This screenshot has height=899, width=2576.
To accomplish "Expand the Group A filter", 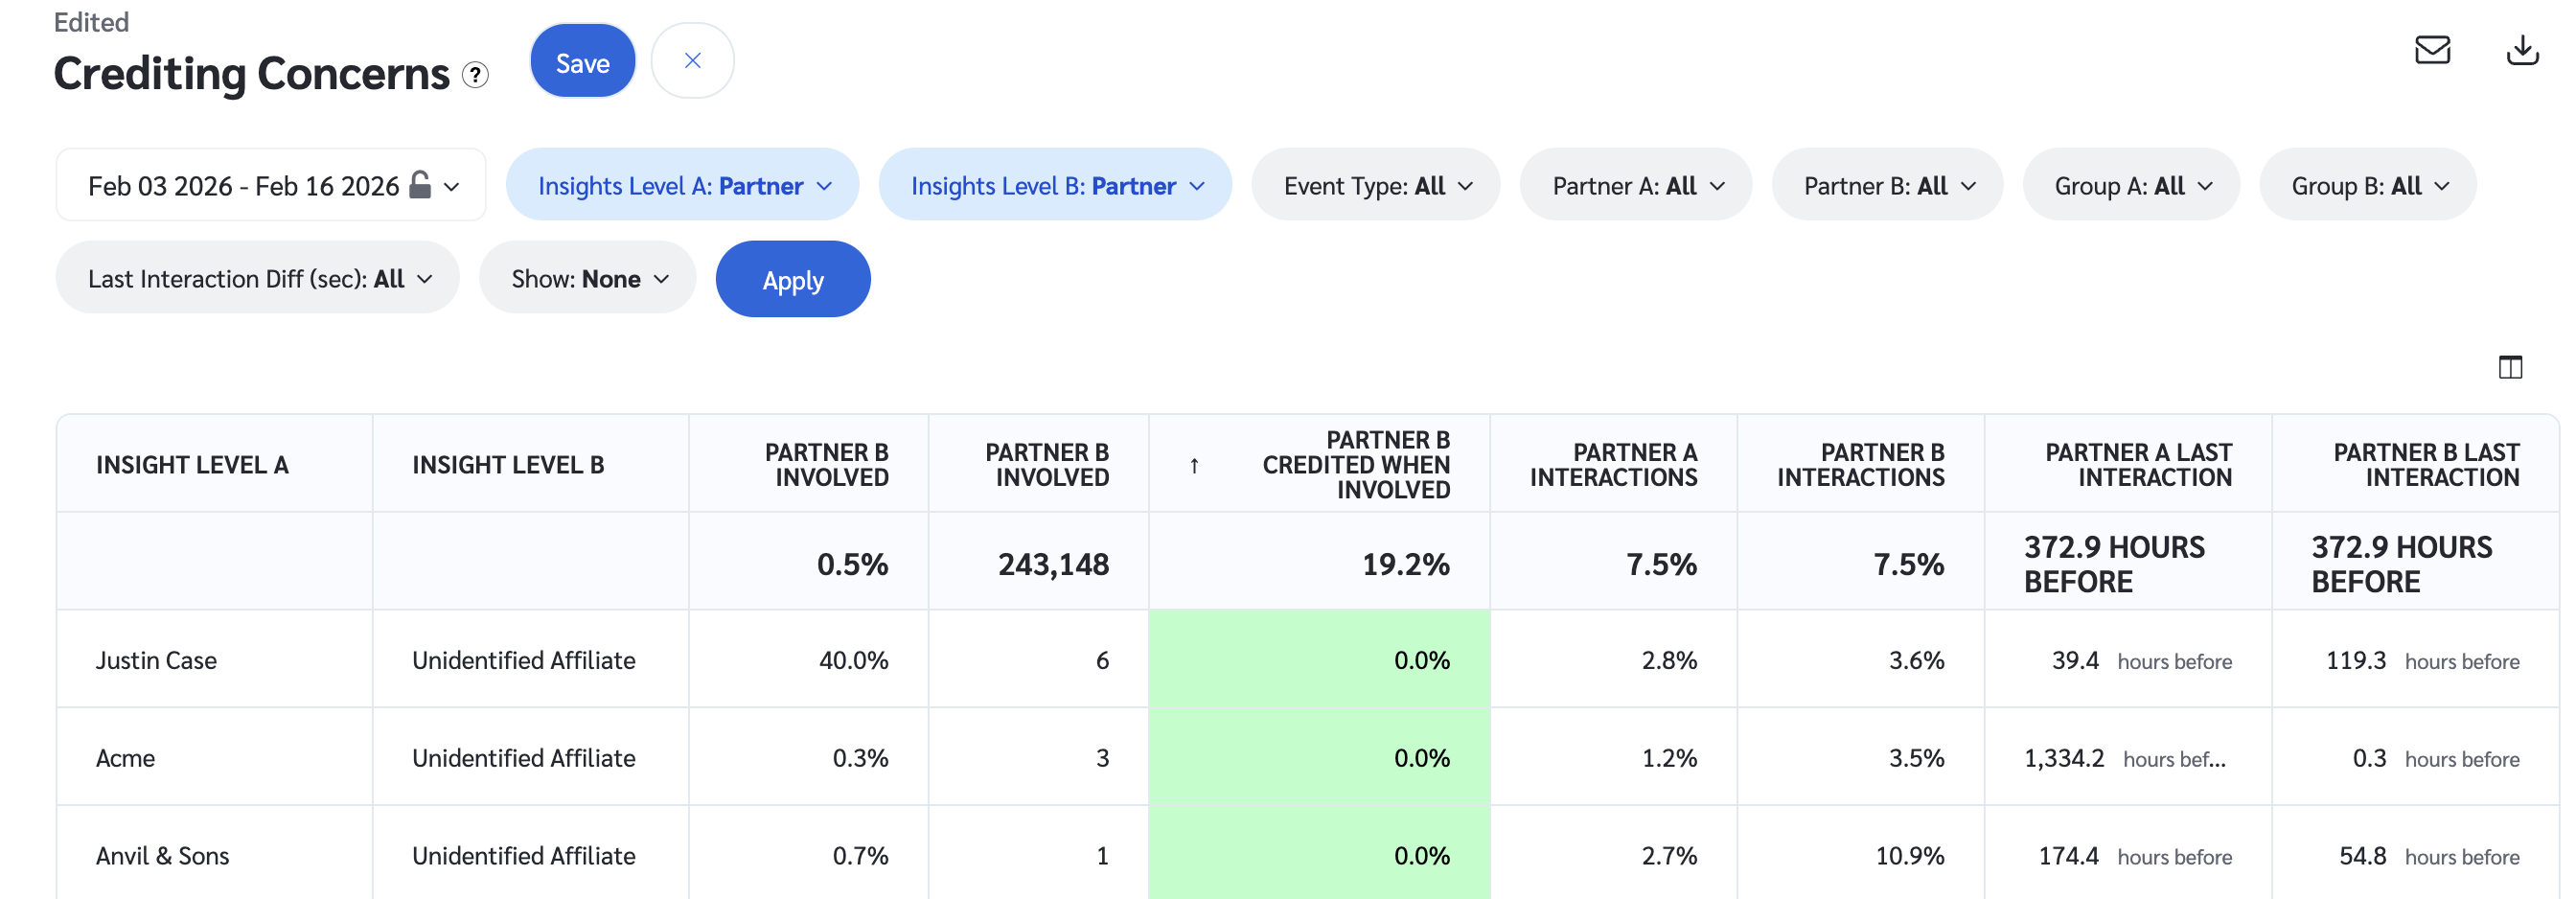I will [x=2131, y=186].
